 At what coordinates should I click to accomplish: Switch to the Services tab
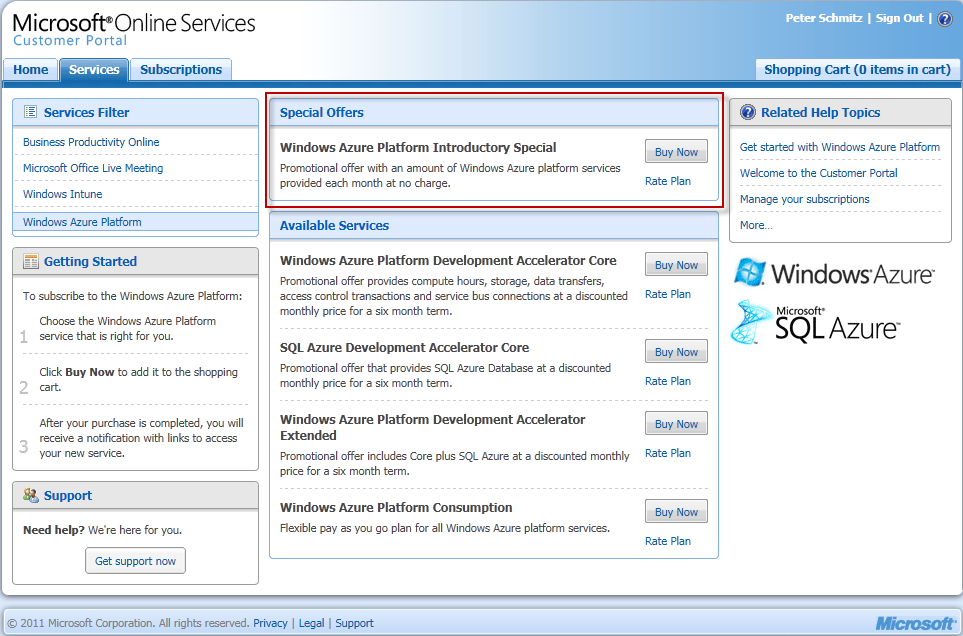pyautogui.click(x=94, y=69)
